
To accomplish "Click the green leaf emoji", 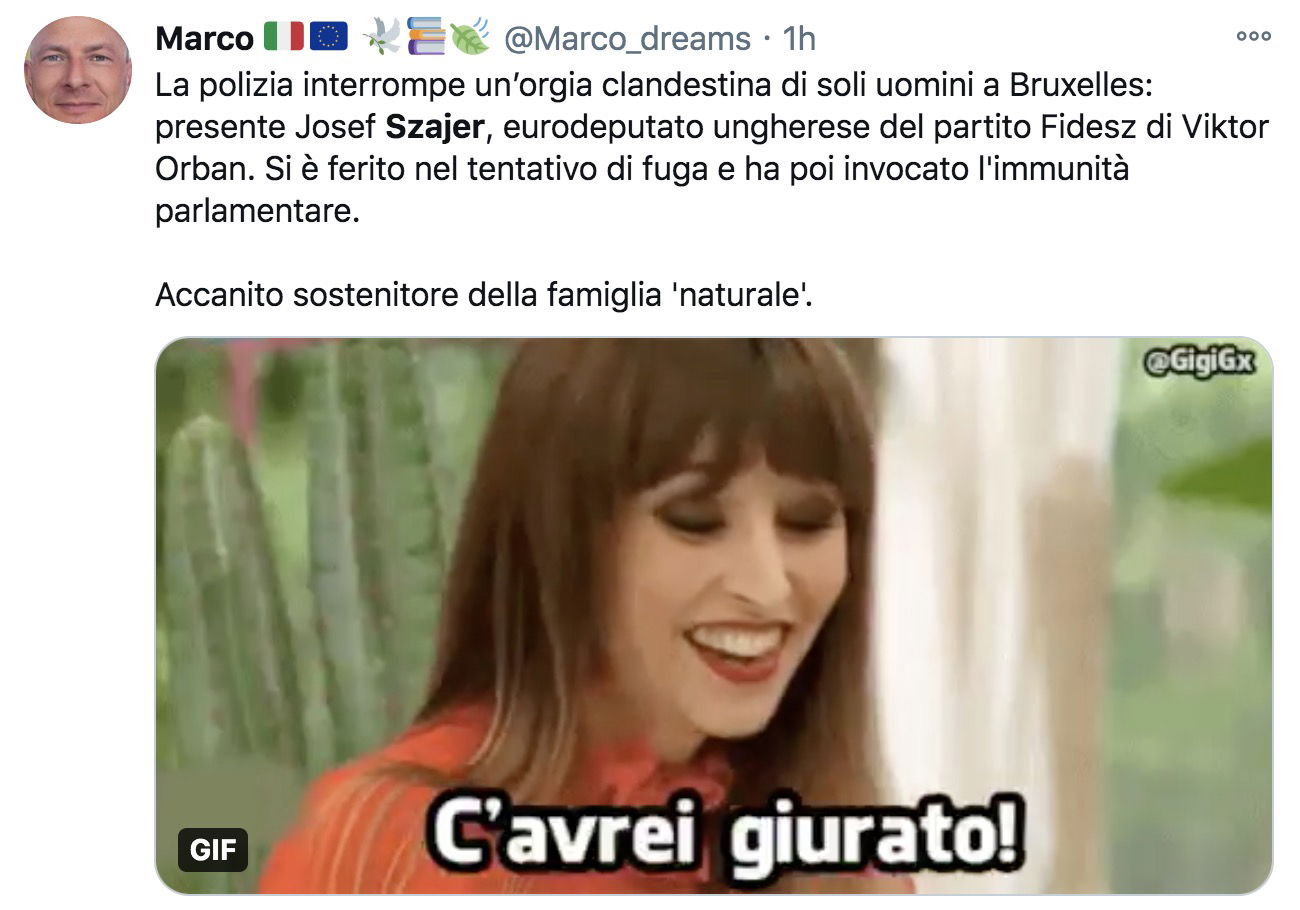I will click(470, 38).
